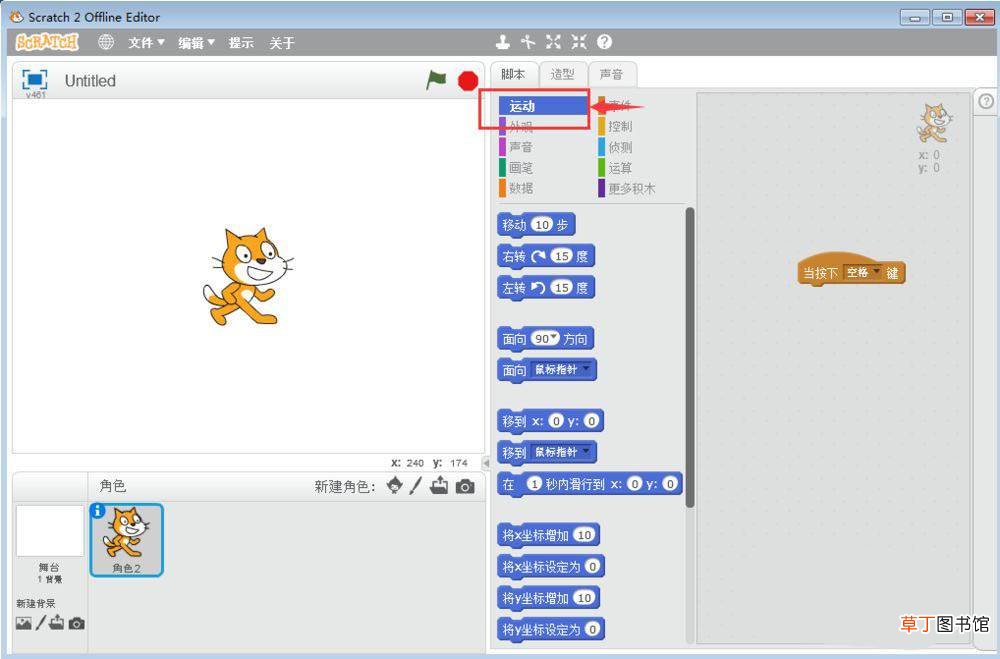The height and width of the screenshot is (659, 1000).
Task: Click the 0 field in 将x坐标设定为 block
Action: click(x=592, y=566)
